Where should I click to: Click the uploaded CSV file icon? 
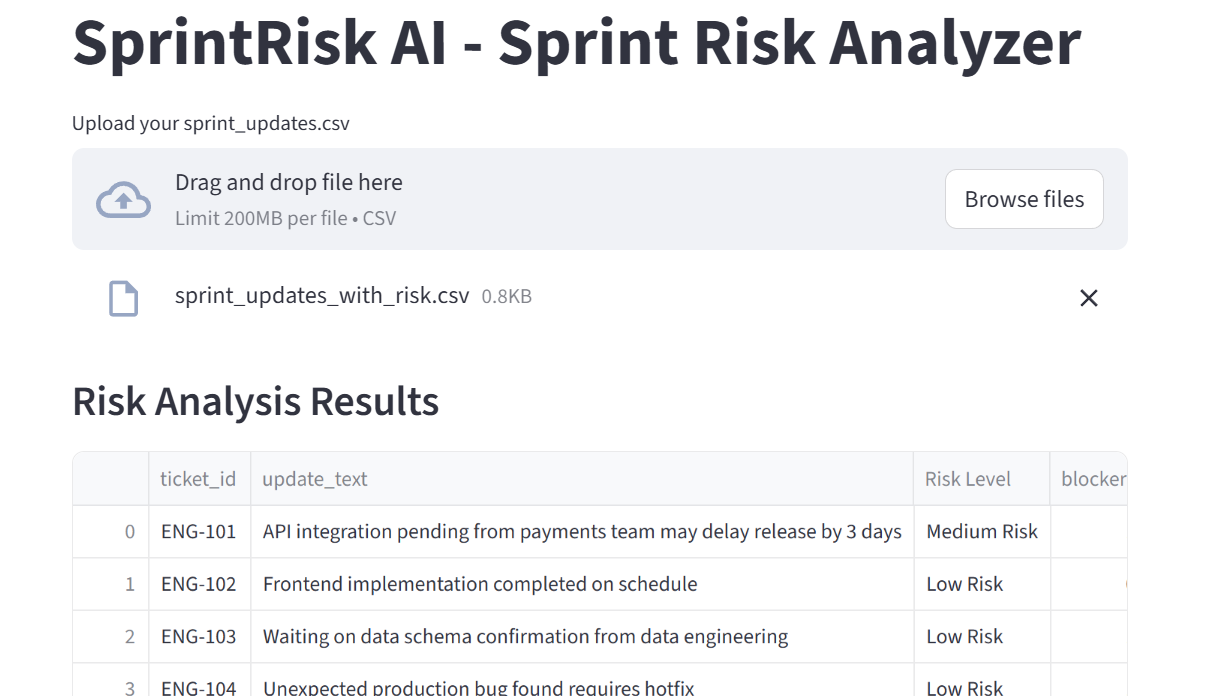click(123, 298)
